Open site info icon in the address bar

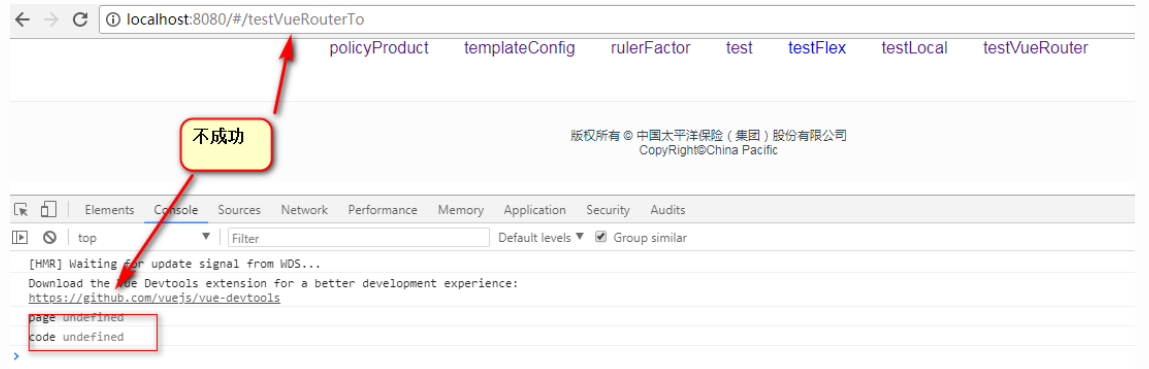click(x=113, y=20)
